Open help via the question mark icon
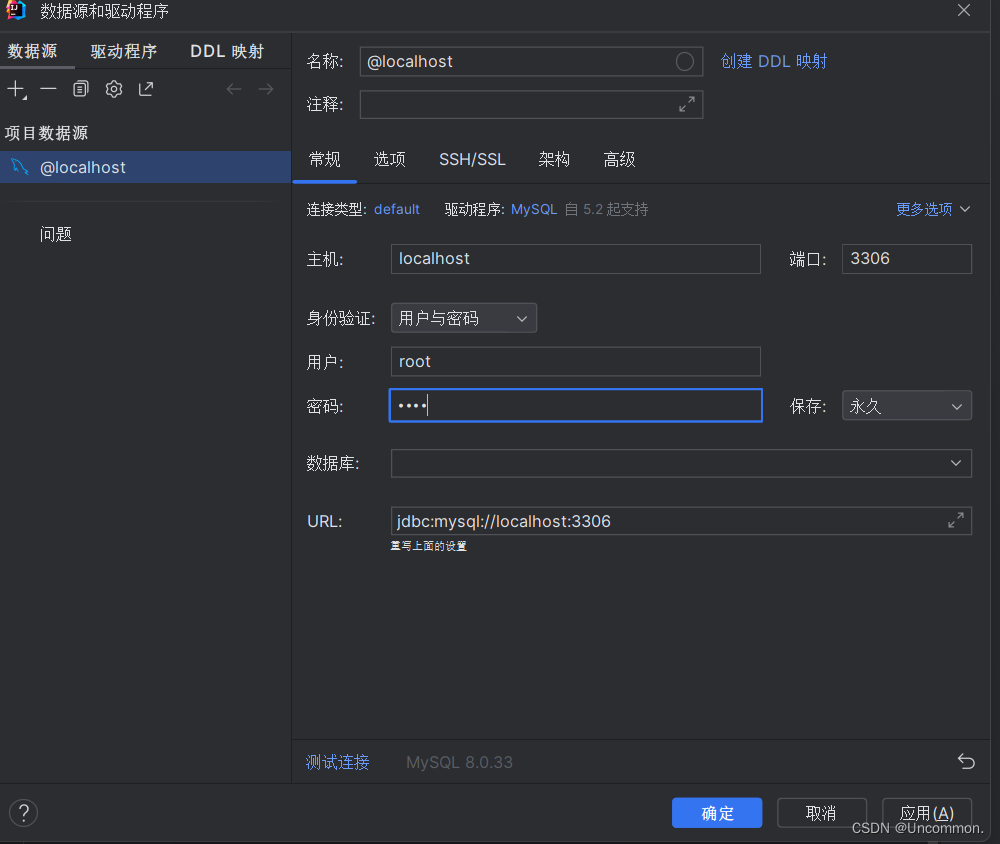Viewport: 1000px width, 844px height. click(22, 812)
